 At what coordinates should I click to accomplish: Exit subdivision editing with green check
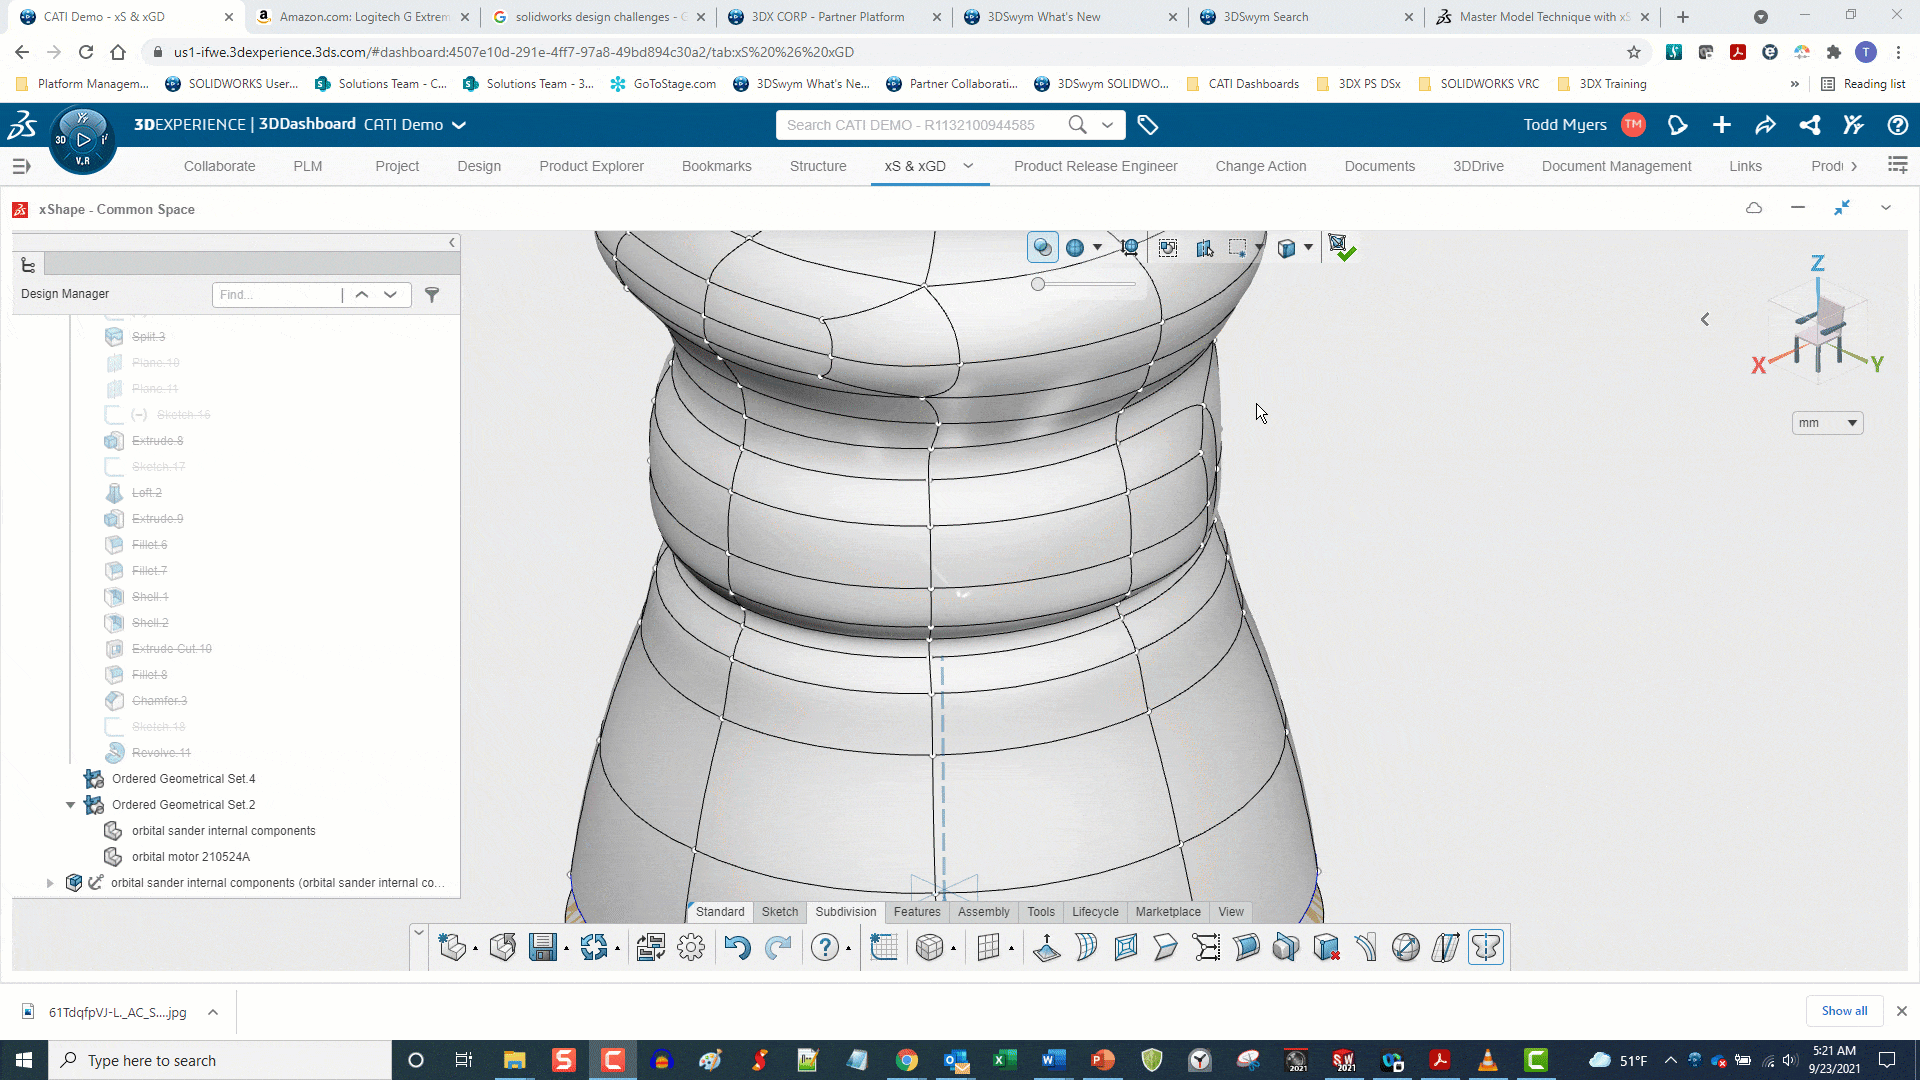click(x=1341, y=248)
